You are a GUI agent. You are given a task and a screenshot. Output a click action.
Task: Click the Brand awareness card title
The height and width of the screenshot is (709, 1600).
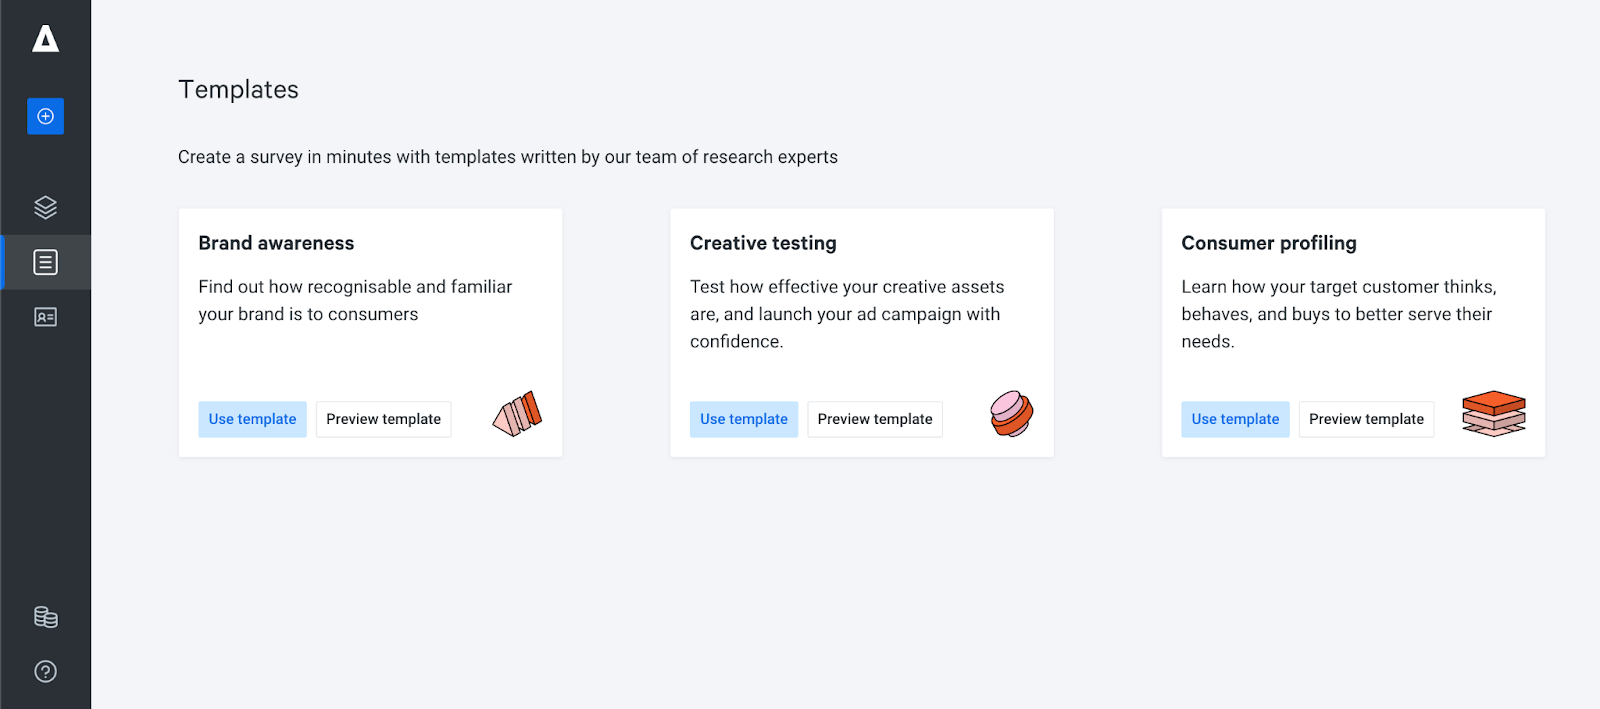(x=276, y=243)
